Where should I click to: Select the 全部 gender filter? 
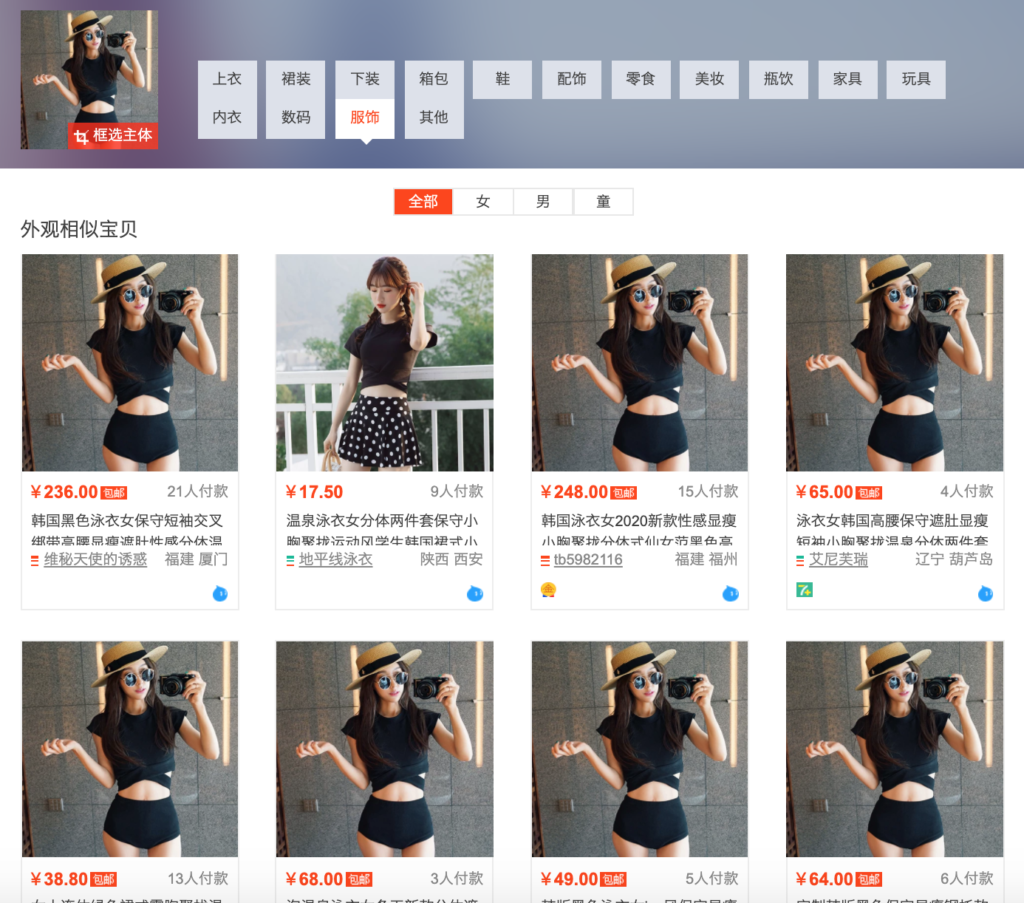click(x=423, y=201)
